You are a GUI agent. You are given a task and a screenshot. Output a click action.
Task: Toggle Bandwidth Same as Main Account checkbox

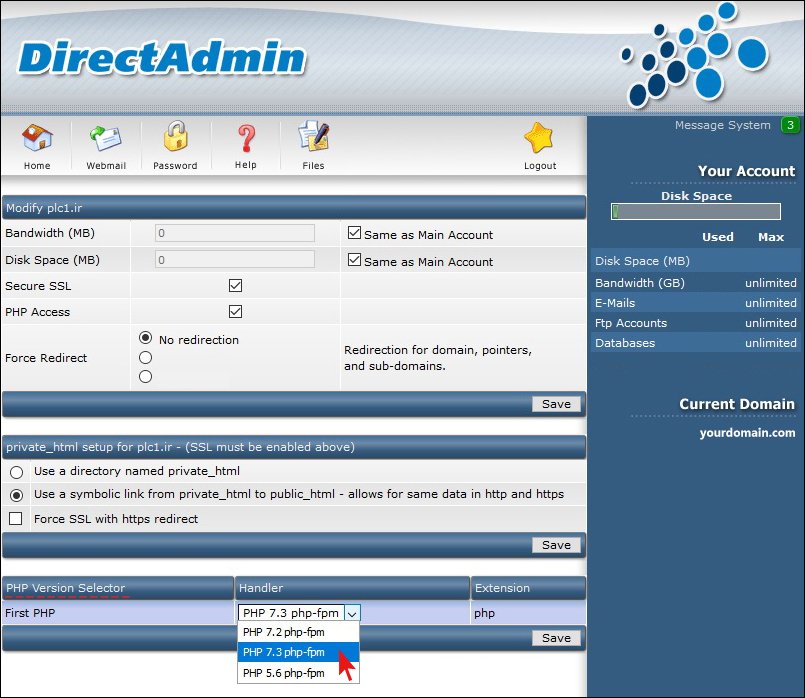pyautogui.click(x=354, y=233)
